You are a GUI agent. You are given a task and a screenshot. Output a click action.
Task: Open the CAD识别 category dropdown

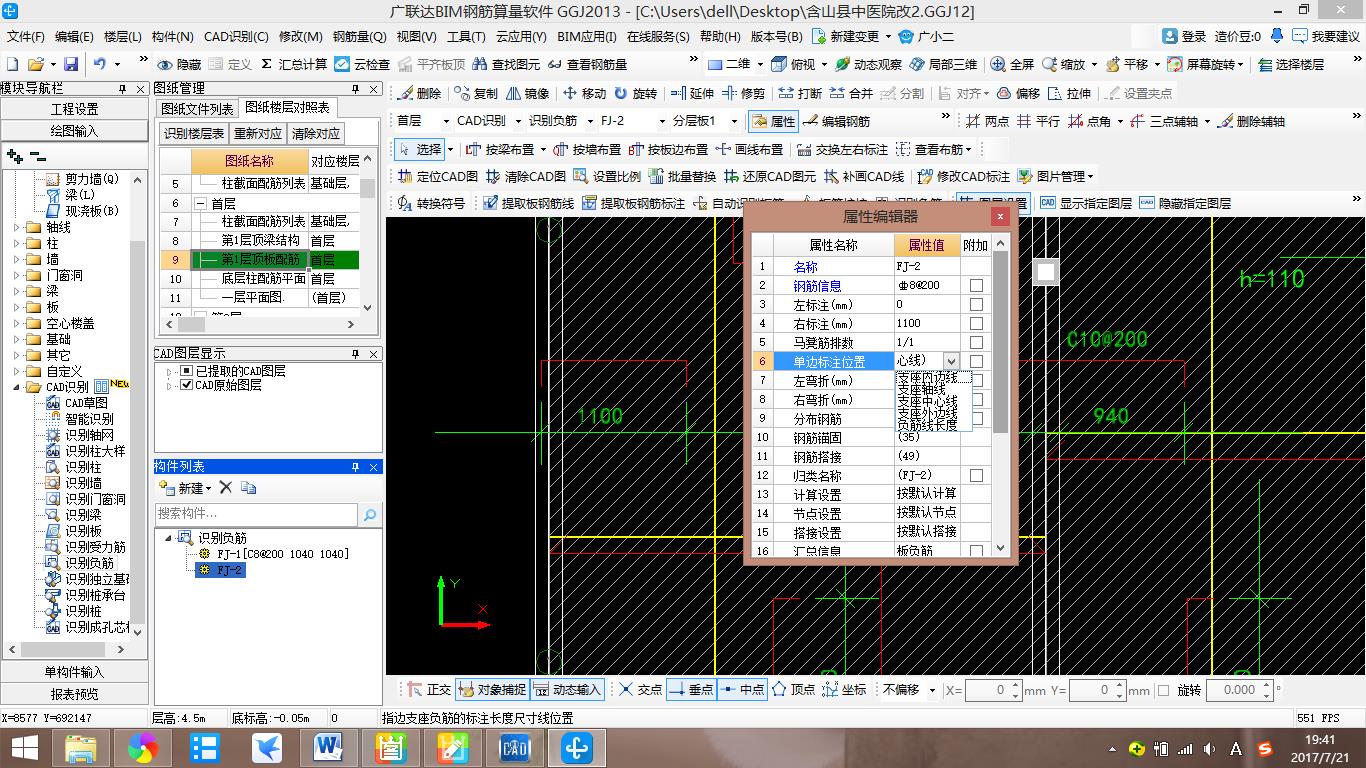(x=517, y=121)
